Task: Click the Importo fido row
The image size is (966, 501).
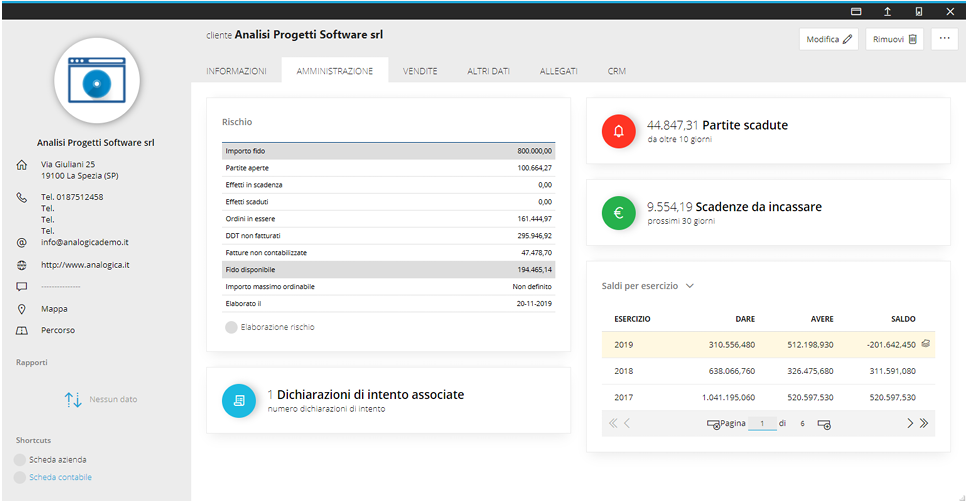Action: pyautogui.click(x=388, y=151)
